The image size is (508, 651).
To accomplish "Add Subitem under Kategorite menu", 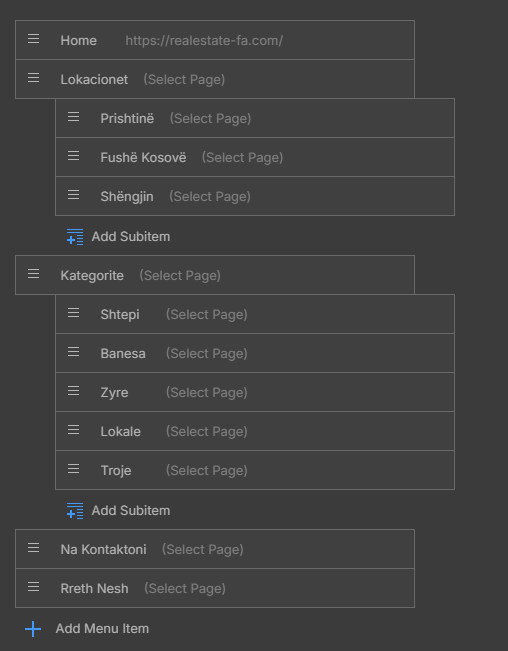I will [x=118, y=511].
